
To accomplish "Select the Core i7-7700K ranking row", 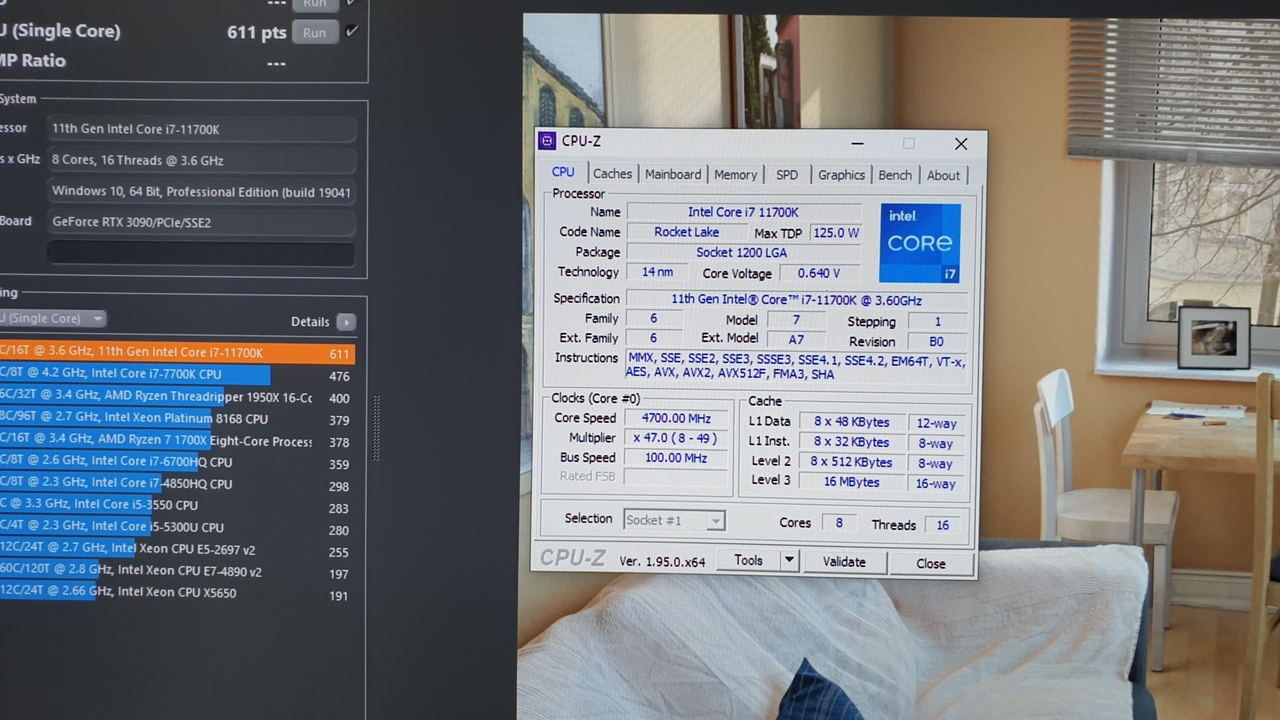I will [177, 374].
